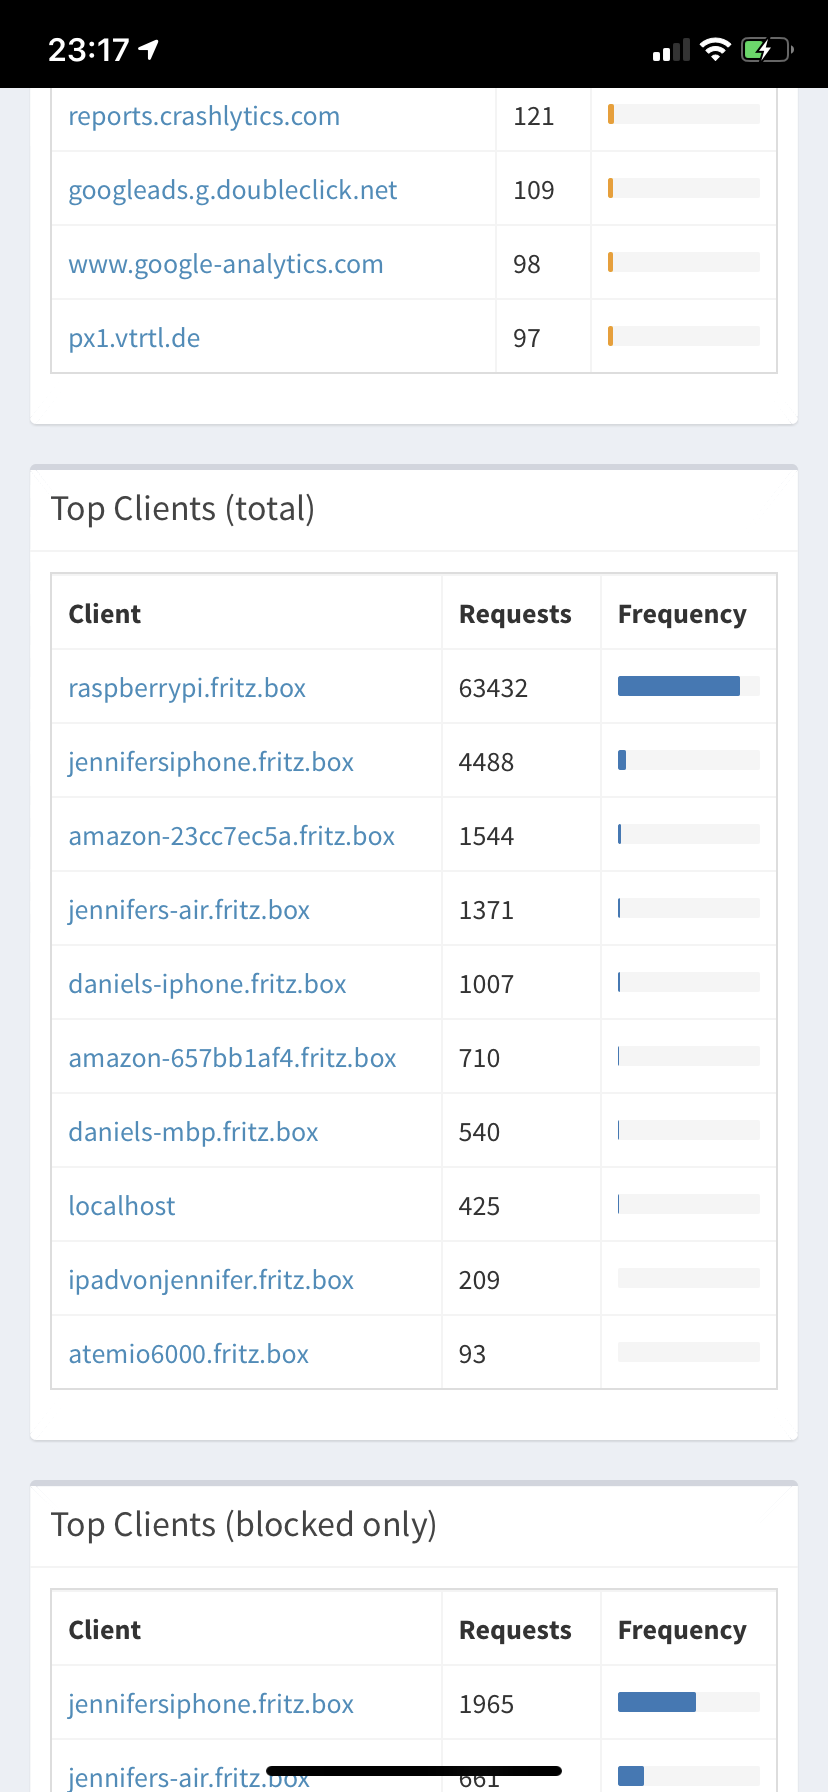Image resolution: width=828 pixels, height=1792 pixels.
Task: Tap the home indicator bar at bottom
Action: point(414,1771)
